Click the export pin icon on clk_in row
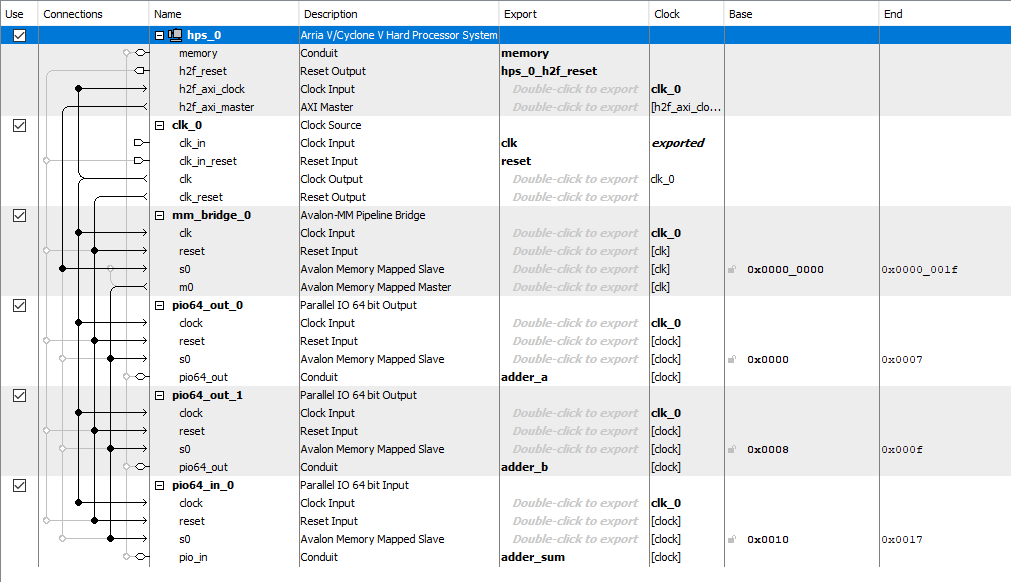Screen dimensions: 1011x582 click(x=139, y=143)
